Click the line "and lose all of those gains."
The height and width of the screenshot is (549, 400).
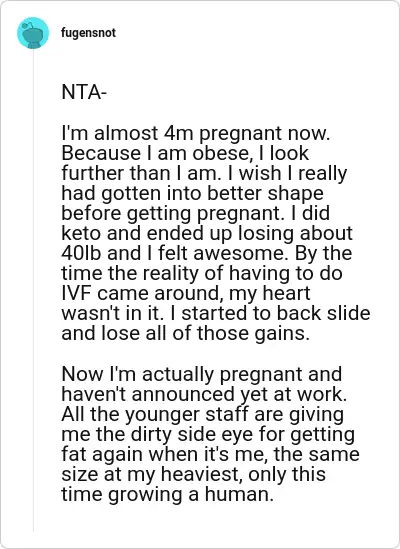pyautogui.click(x=186, y=333)
